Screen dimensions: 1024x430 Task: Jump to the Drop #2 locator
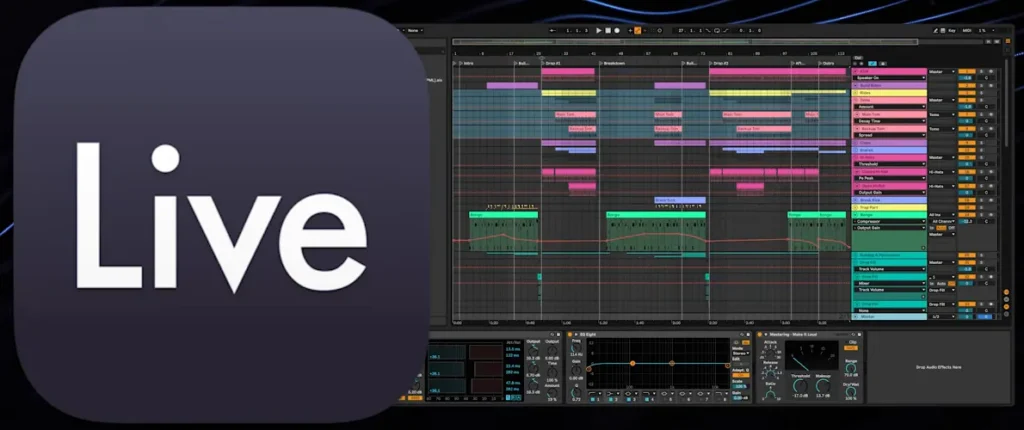click(x=720, y=63)
